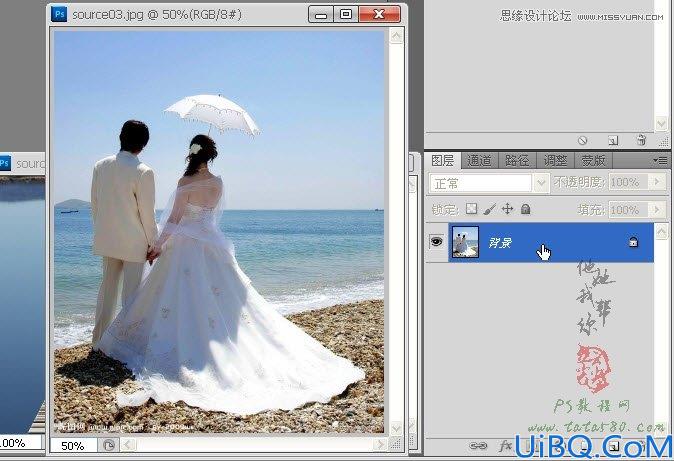Click scroll down arrow of source03.jpg window
The width and height of the screenshot is (674, 461).
tap(396, 428)
